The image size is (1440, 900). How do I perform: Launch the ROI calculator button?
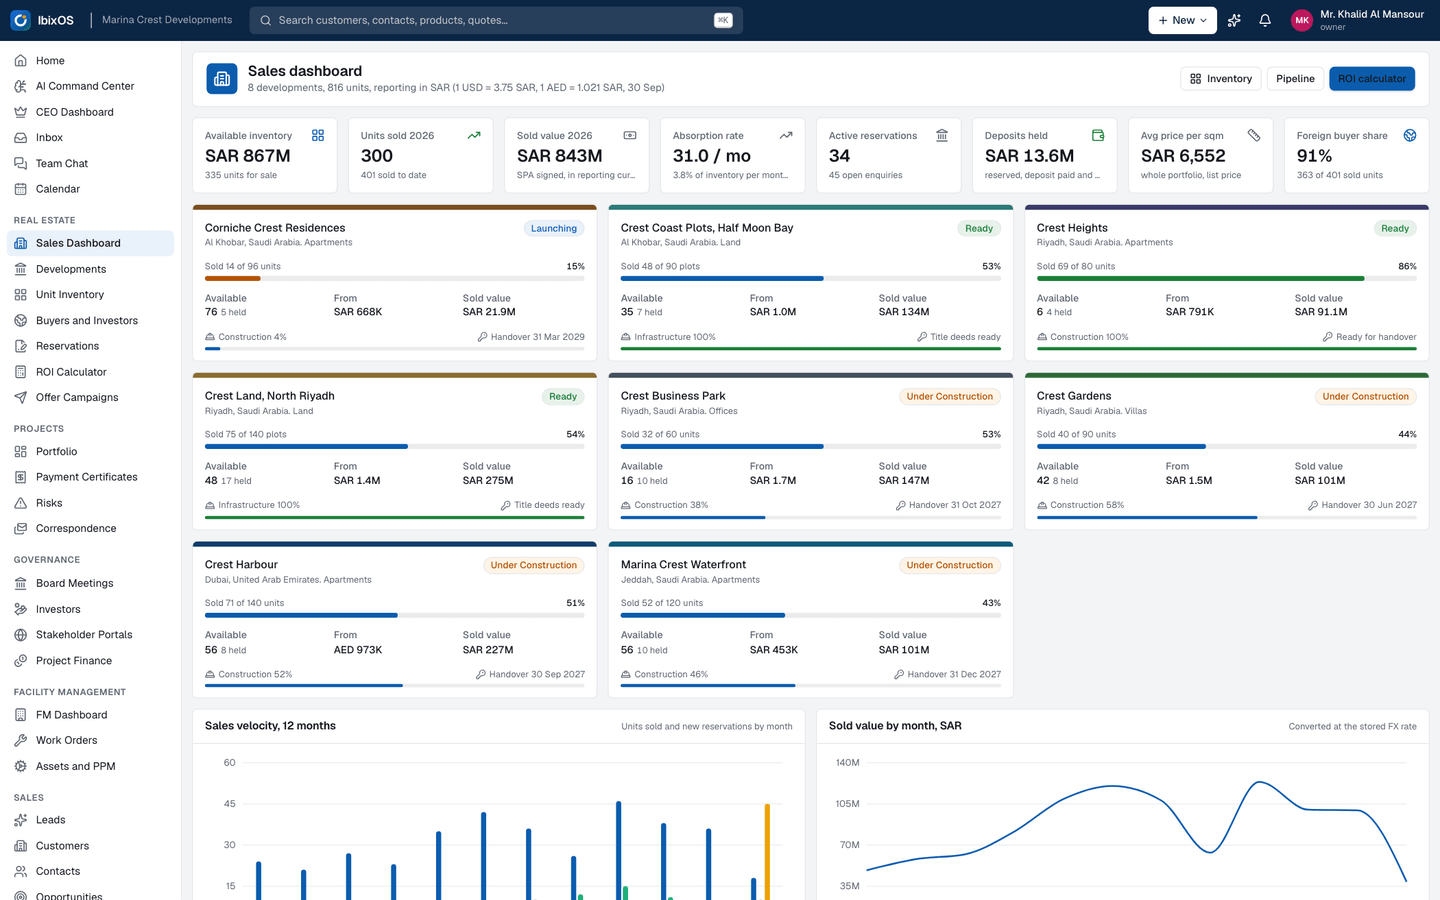(x=1372, y=79)
